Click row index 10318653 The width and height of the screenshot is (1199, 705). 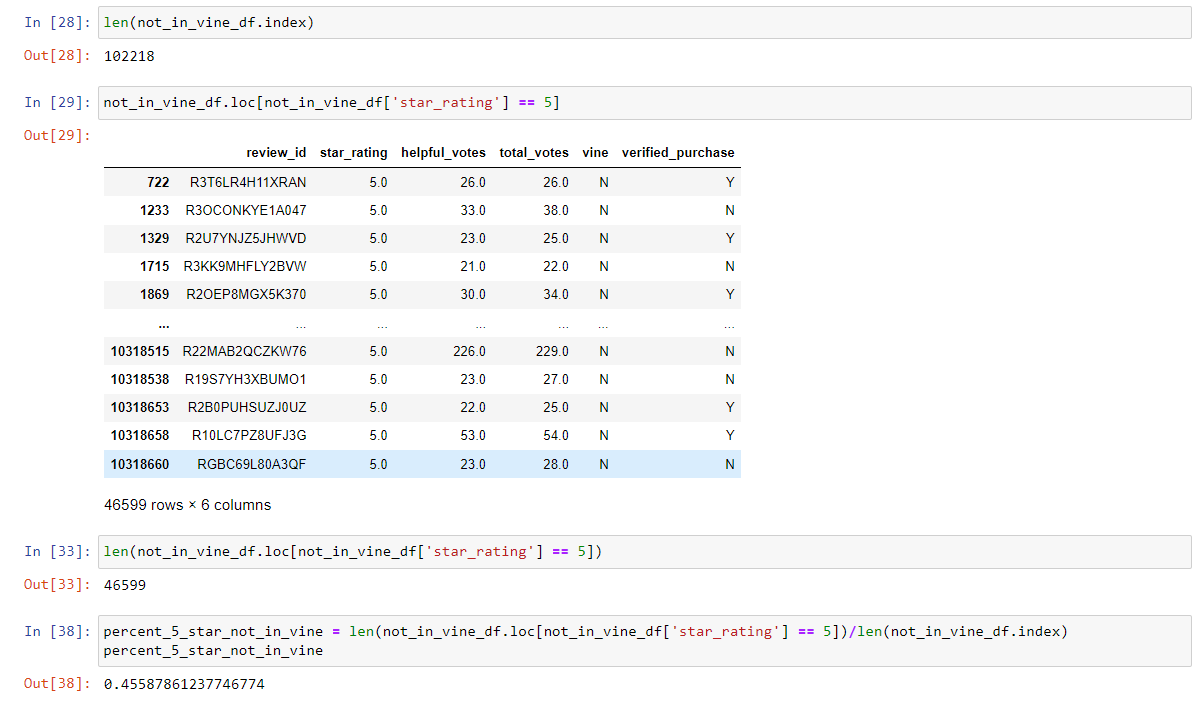point(140,408)
